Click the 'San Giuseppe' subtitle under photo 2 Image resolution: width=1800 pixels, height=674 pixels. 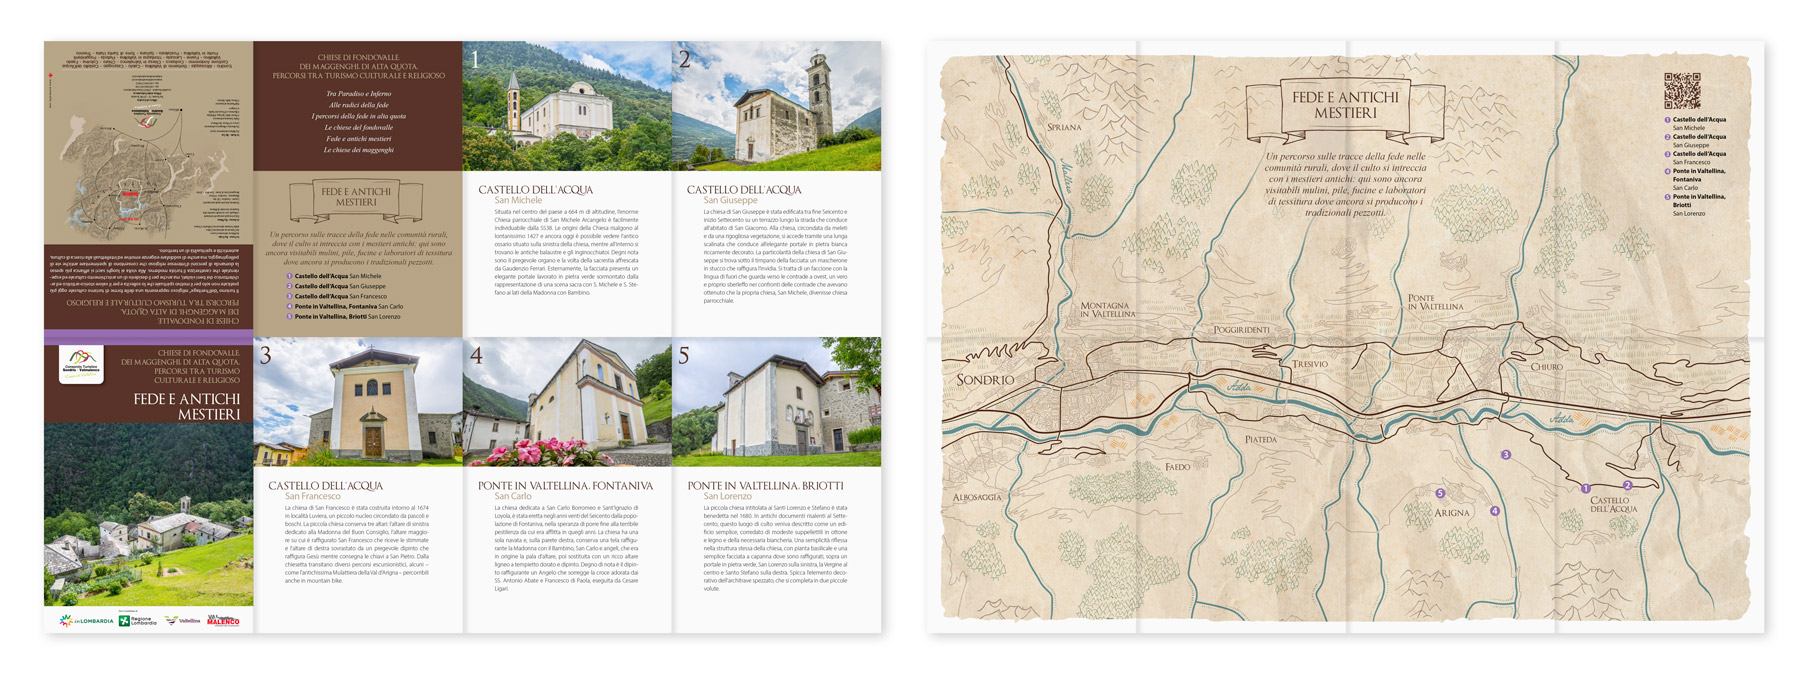(x=731, y=201)
